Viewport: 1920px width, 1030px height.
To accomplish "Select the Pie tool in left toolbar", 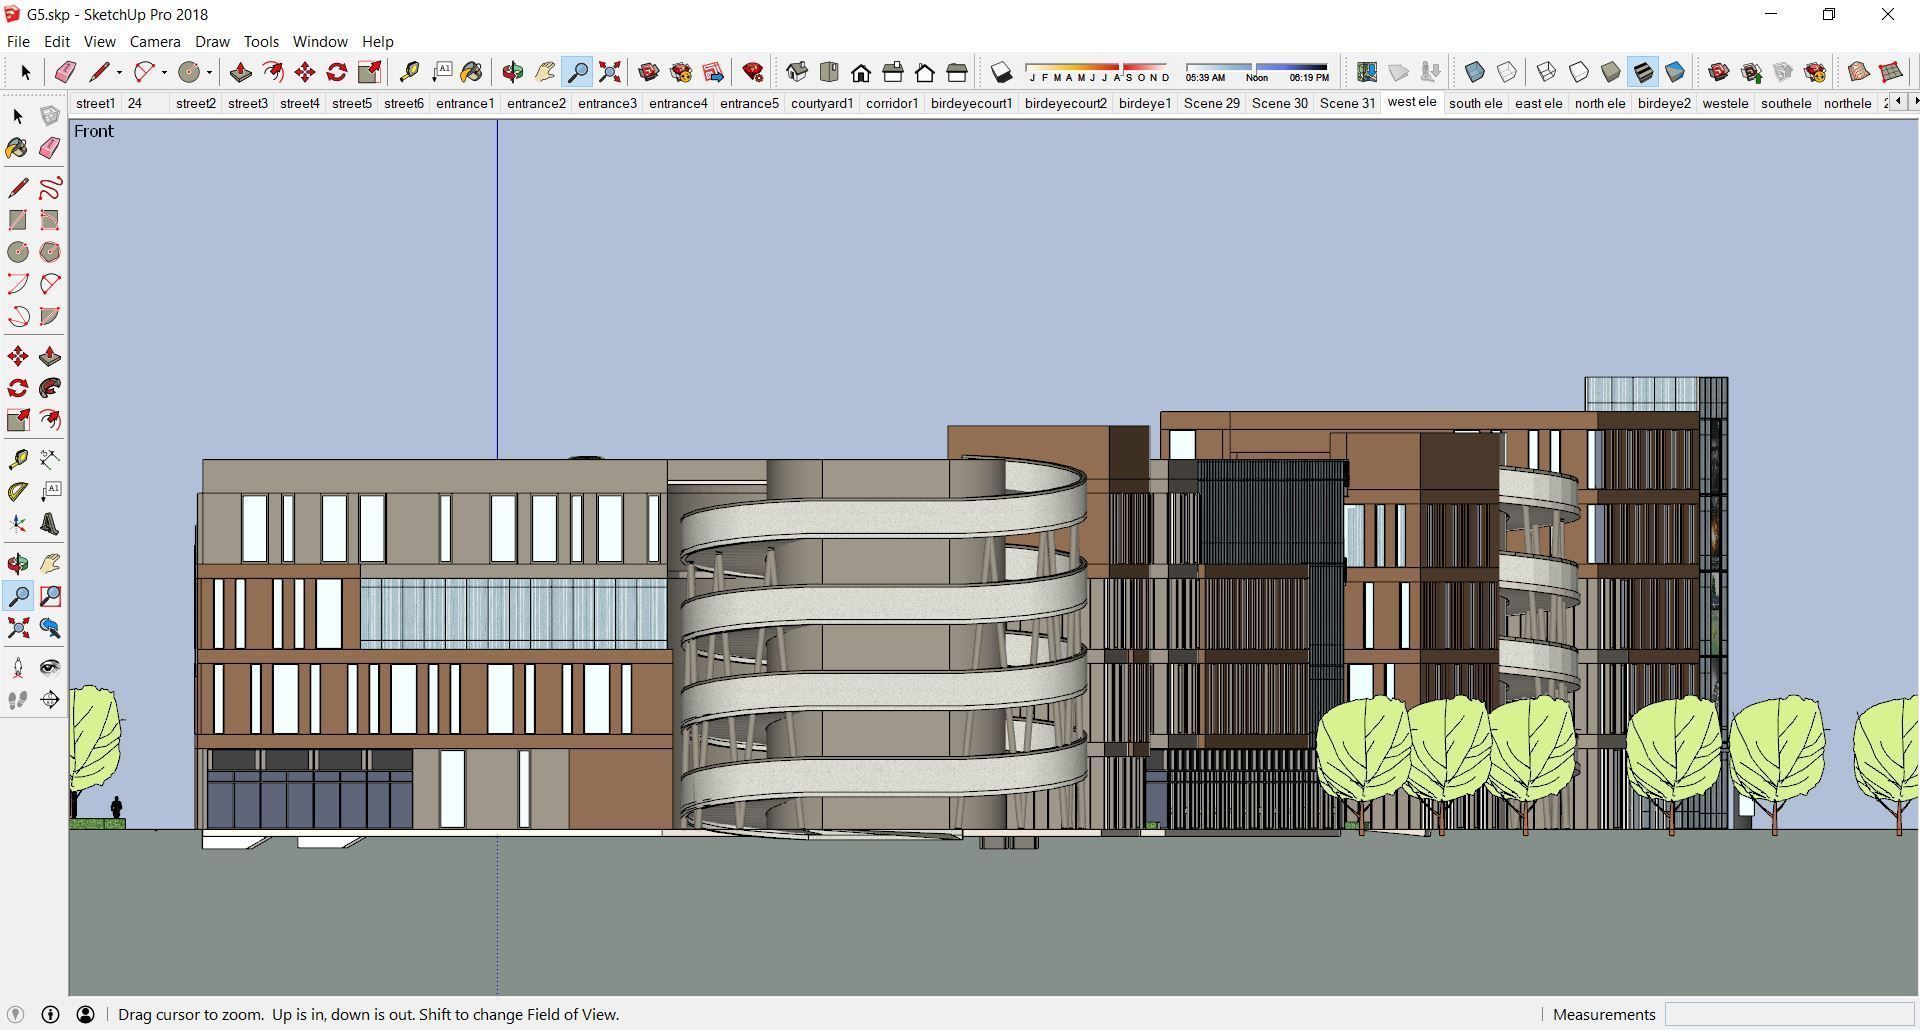I will pyautogui.click(x=50, y=316).
